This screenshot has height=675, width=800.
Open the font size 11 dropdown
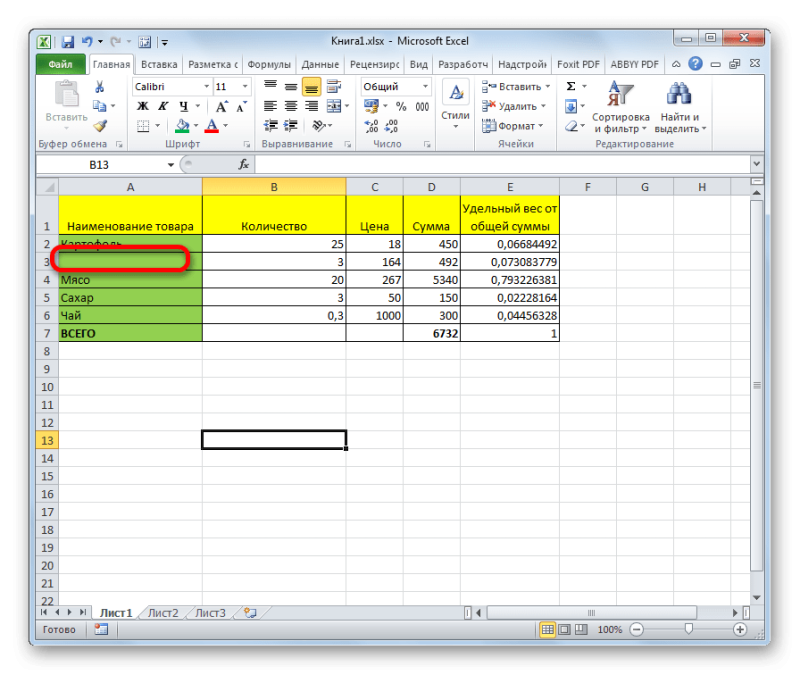pyautogui.click(x=245, y=87)
